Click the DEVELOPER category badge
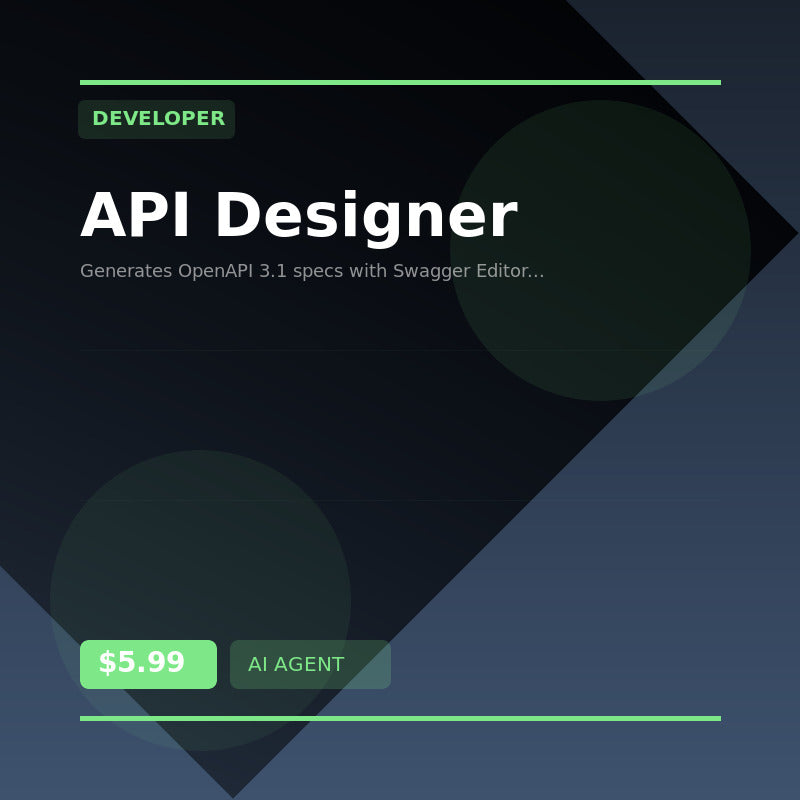The width and height of the screenshot is (800, 800). pos(156,119)
